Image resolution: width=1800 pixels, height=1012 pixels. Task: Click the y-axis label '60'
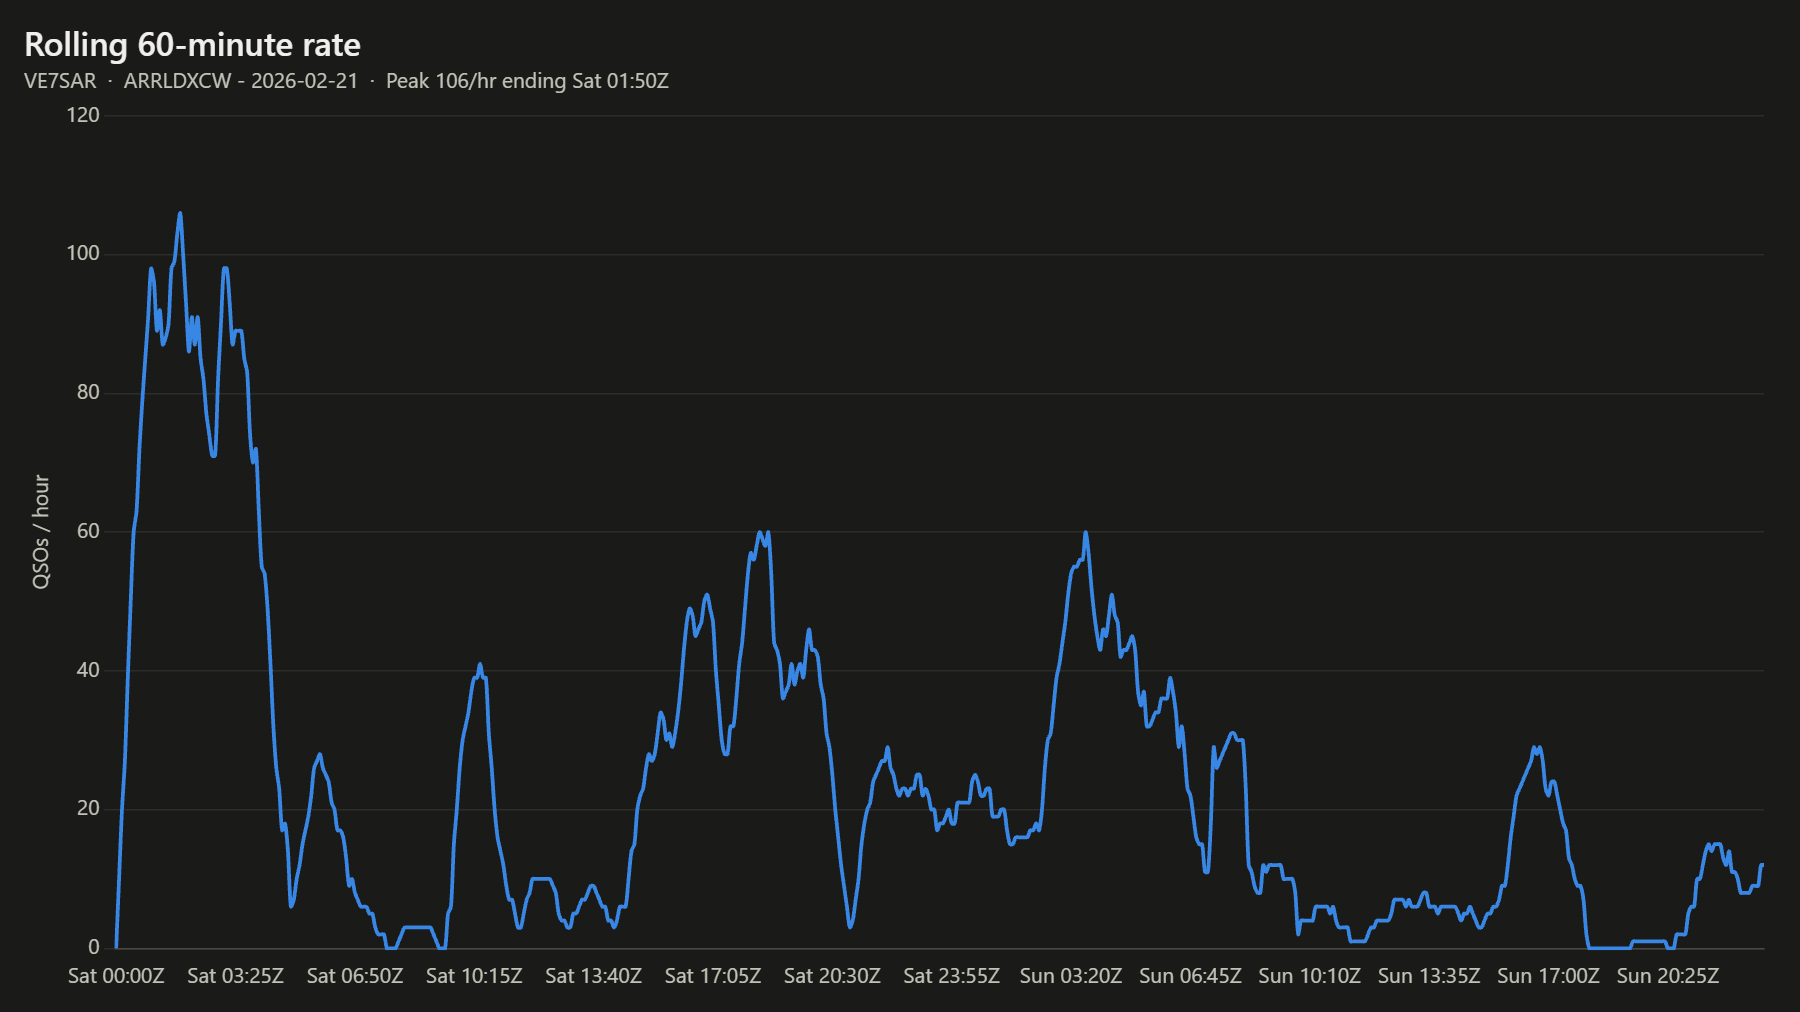coord(88,531)
